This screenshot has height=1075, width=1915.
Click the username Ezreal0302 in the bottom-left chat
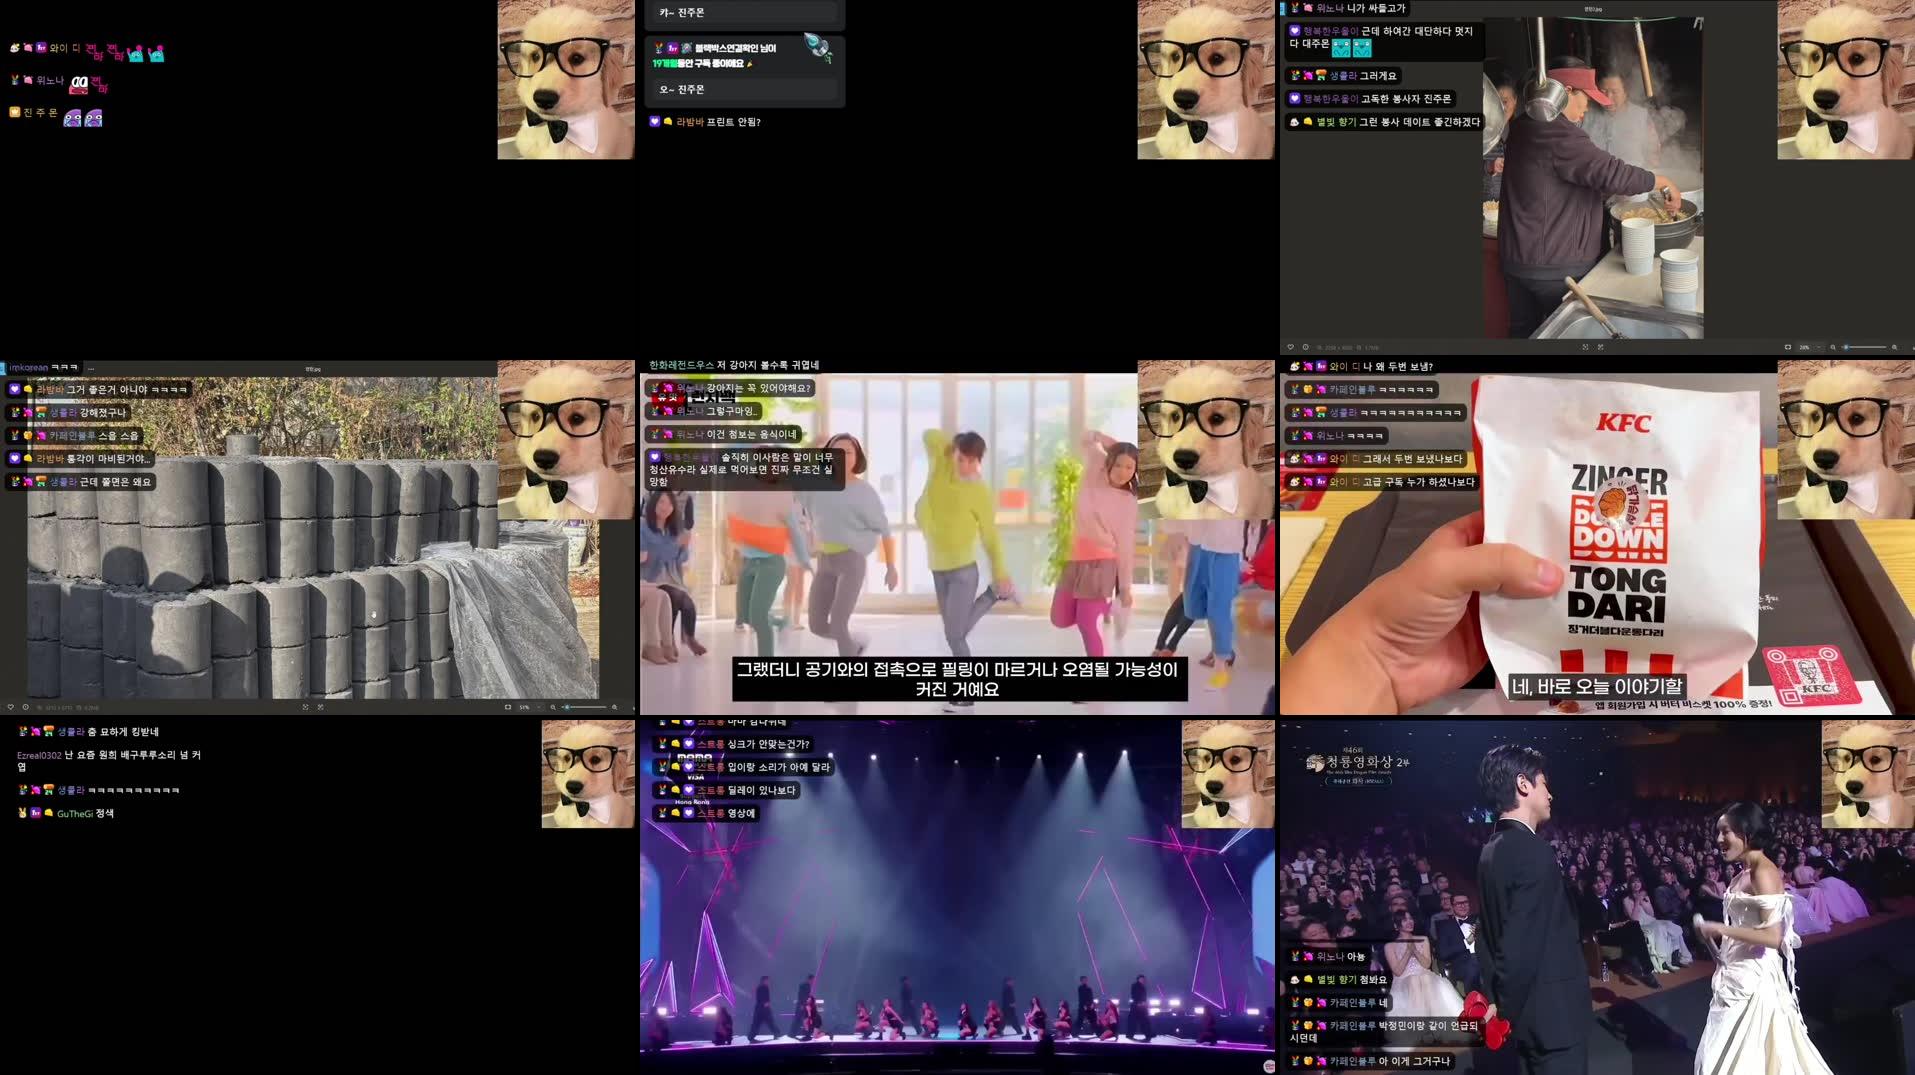click(38, 755)
